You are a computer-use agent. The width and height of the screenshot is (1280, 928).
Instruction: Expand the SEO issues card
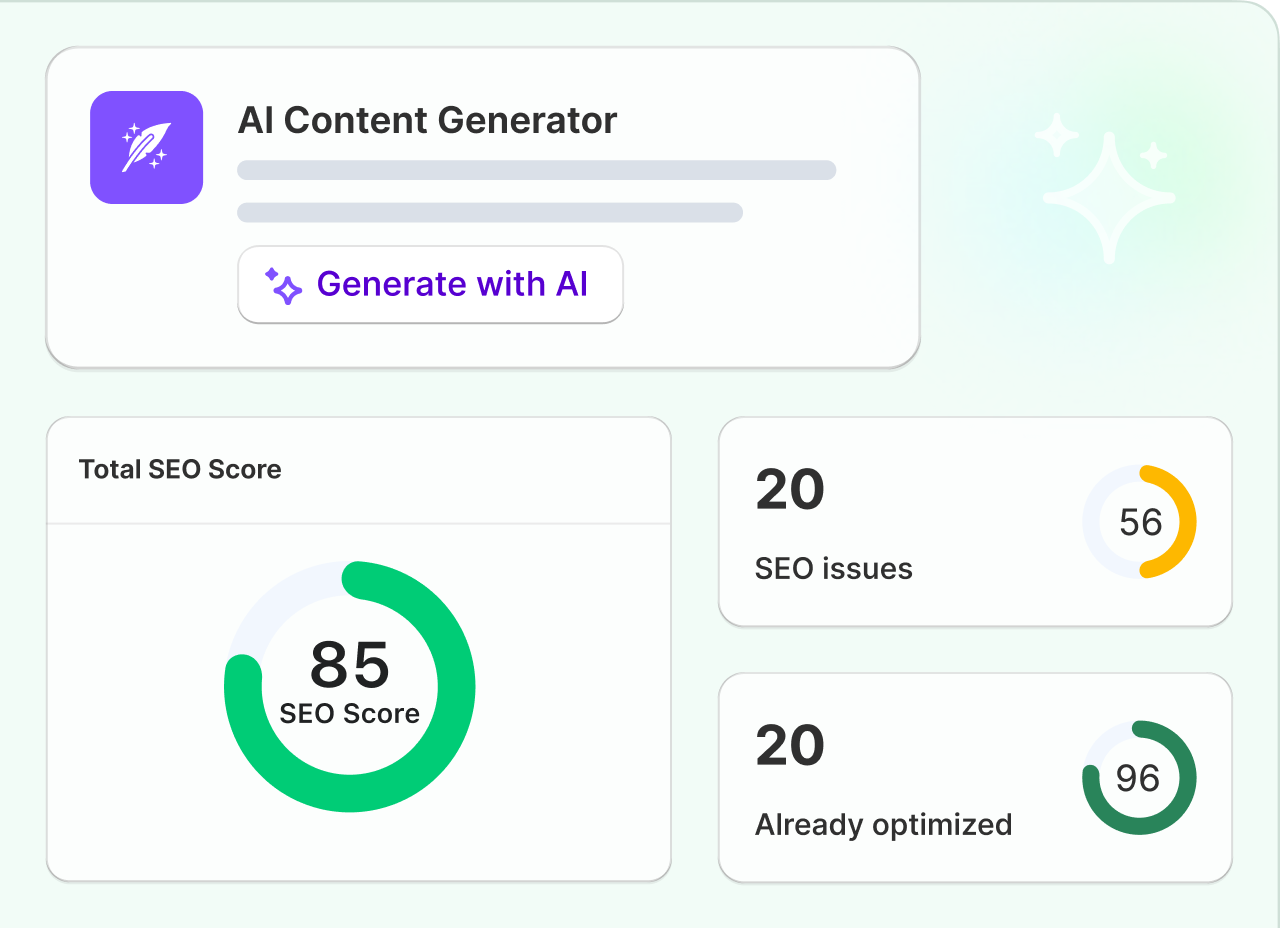coord(975,521)
